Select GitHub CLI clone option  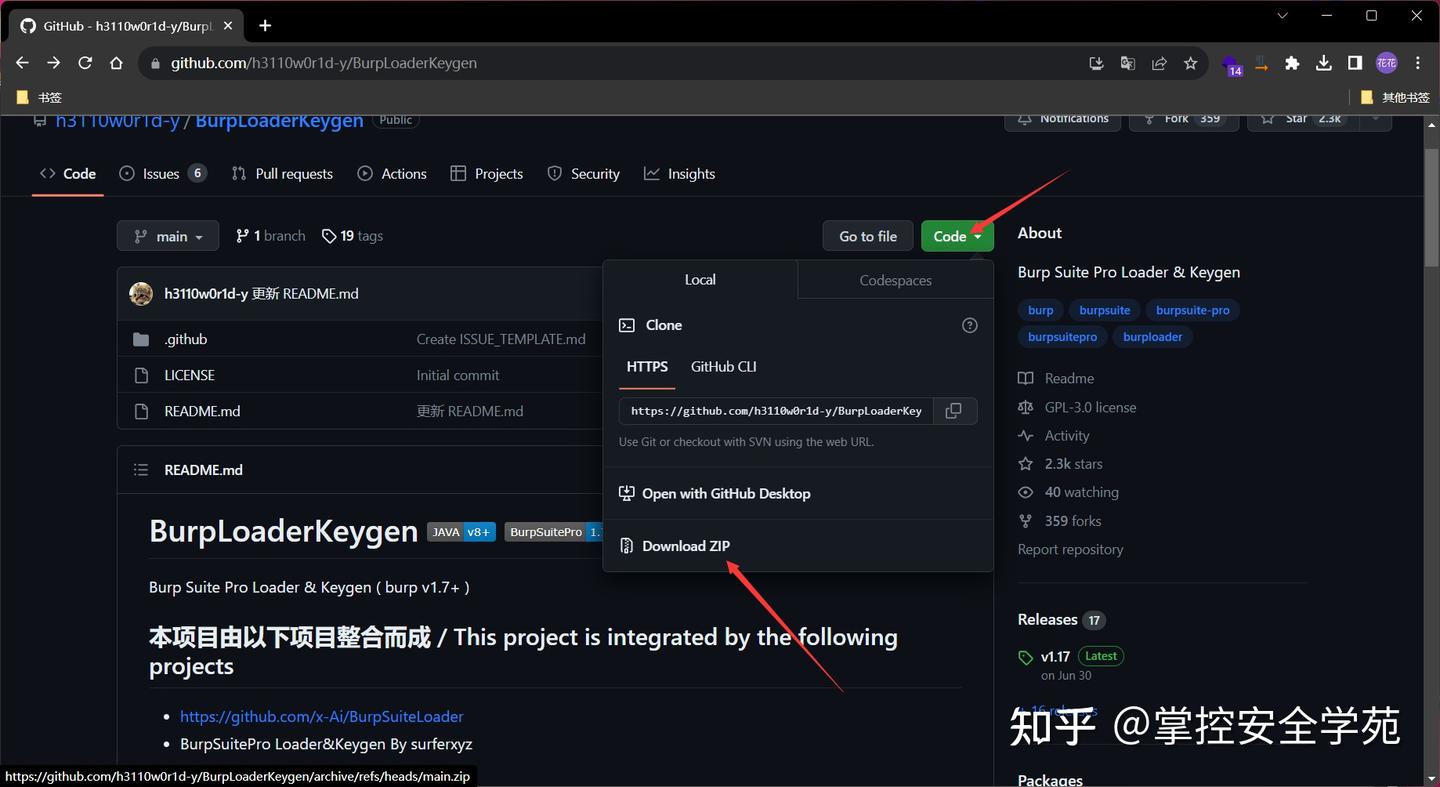(723, 367)
